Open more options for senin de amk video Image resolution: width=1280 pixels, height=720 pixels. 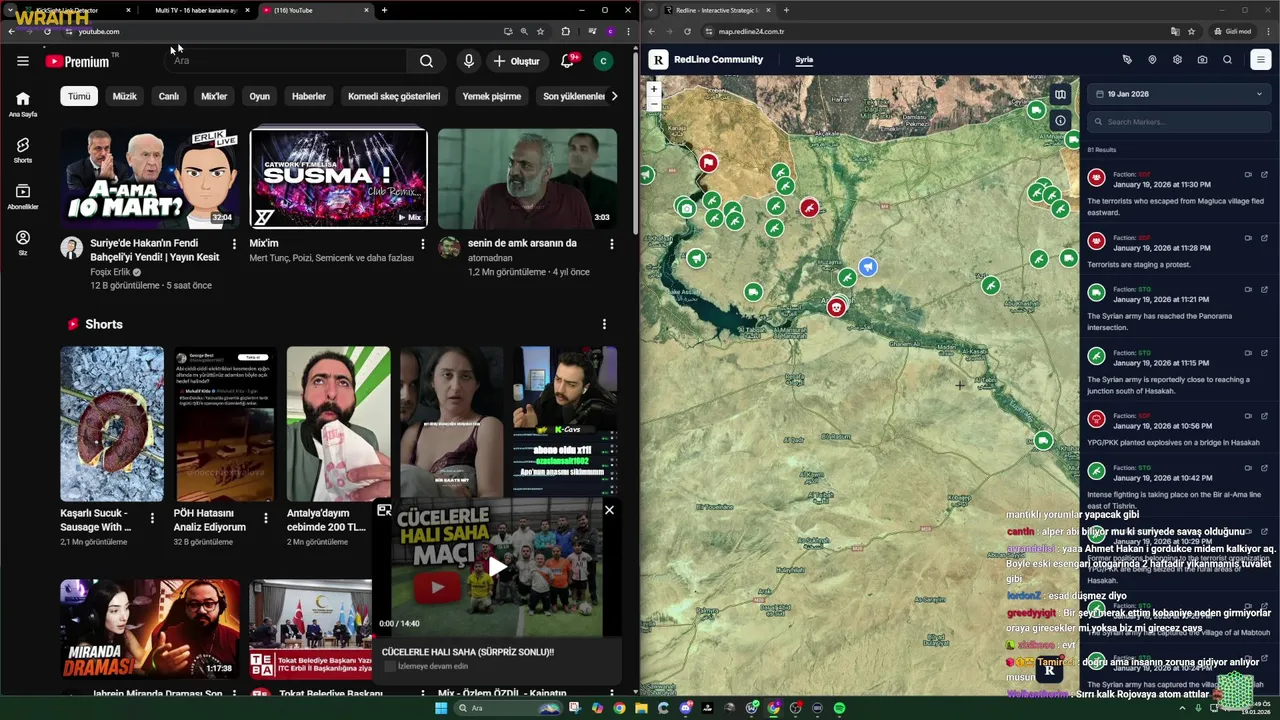[x=611, y=244]
